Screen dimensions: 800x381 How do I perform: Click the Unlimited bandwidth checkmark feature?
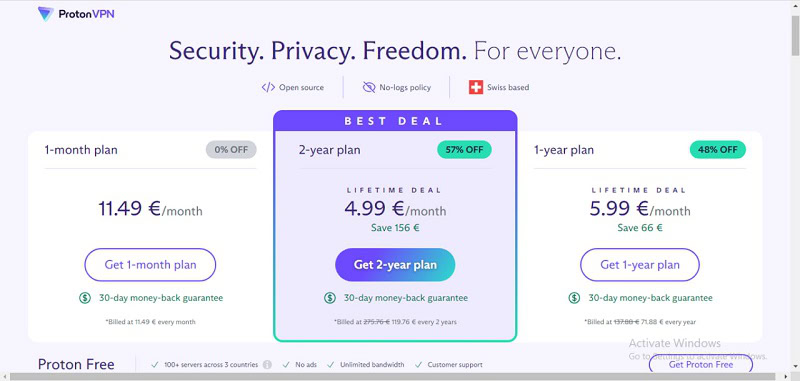pyautogui.click(x=365, y=365)
